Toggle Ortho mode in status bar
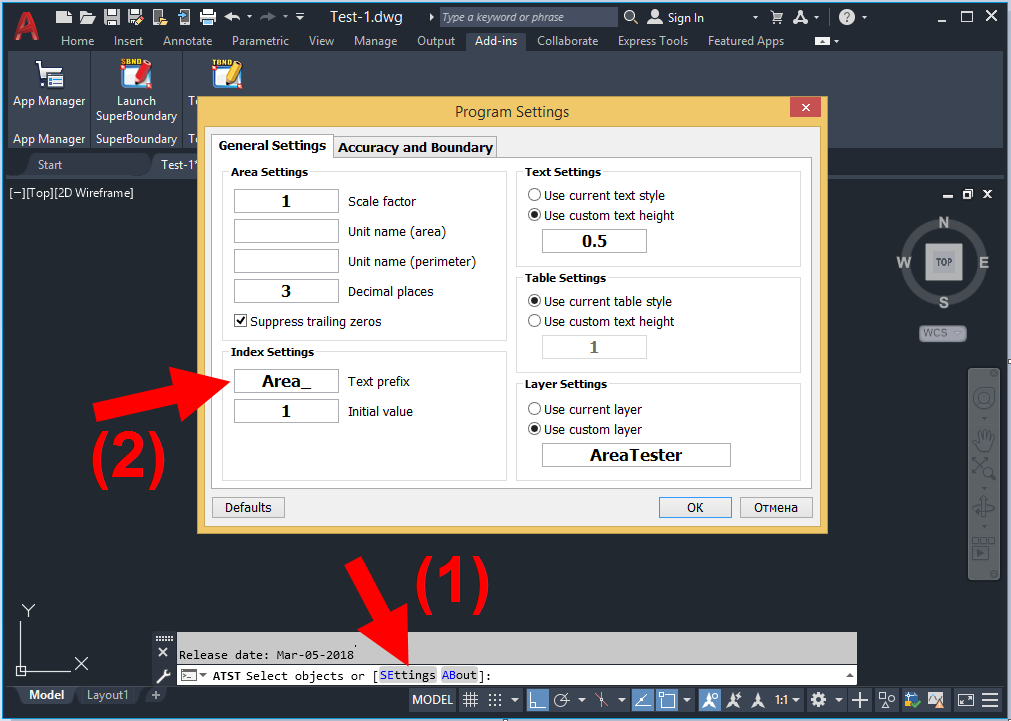1011x721 pixels. 536,700
